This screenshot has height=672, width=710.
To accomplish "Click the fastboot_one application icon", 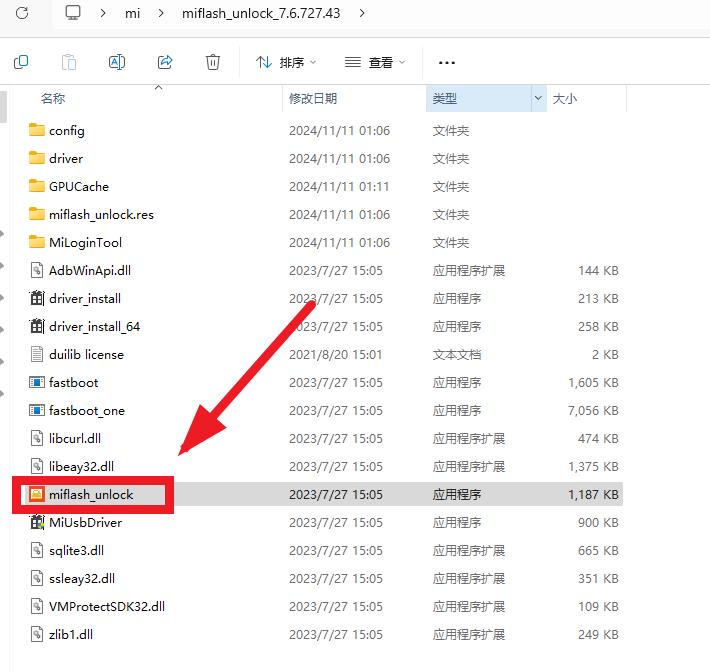I will (37, 410).
